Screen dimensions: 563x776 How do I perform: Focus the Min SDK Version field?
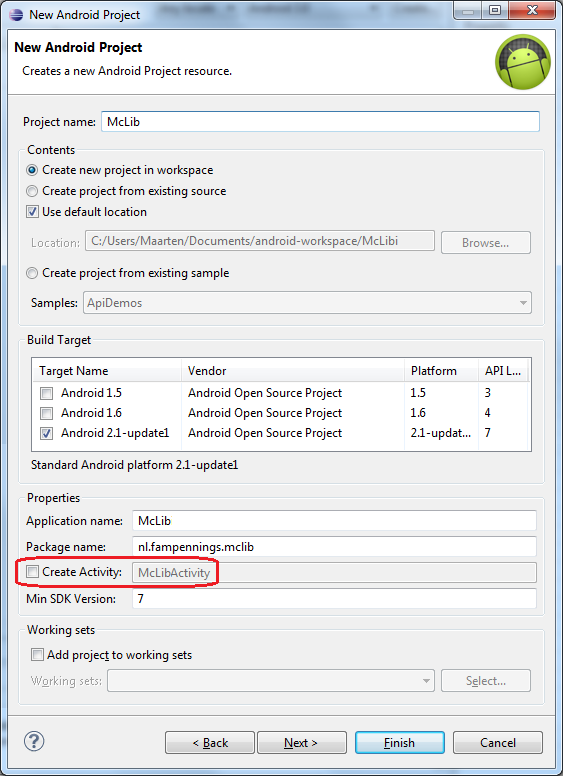pyautogui.click(x=334, y=598)
